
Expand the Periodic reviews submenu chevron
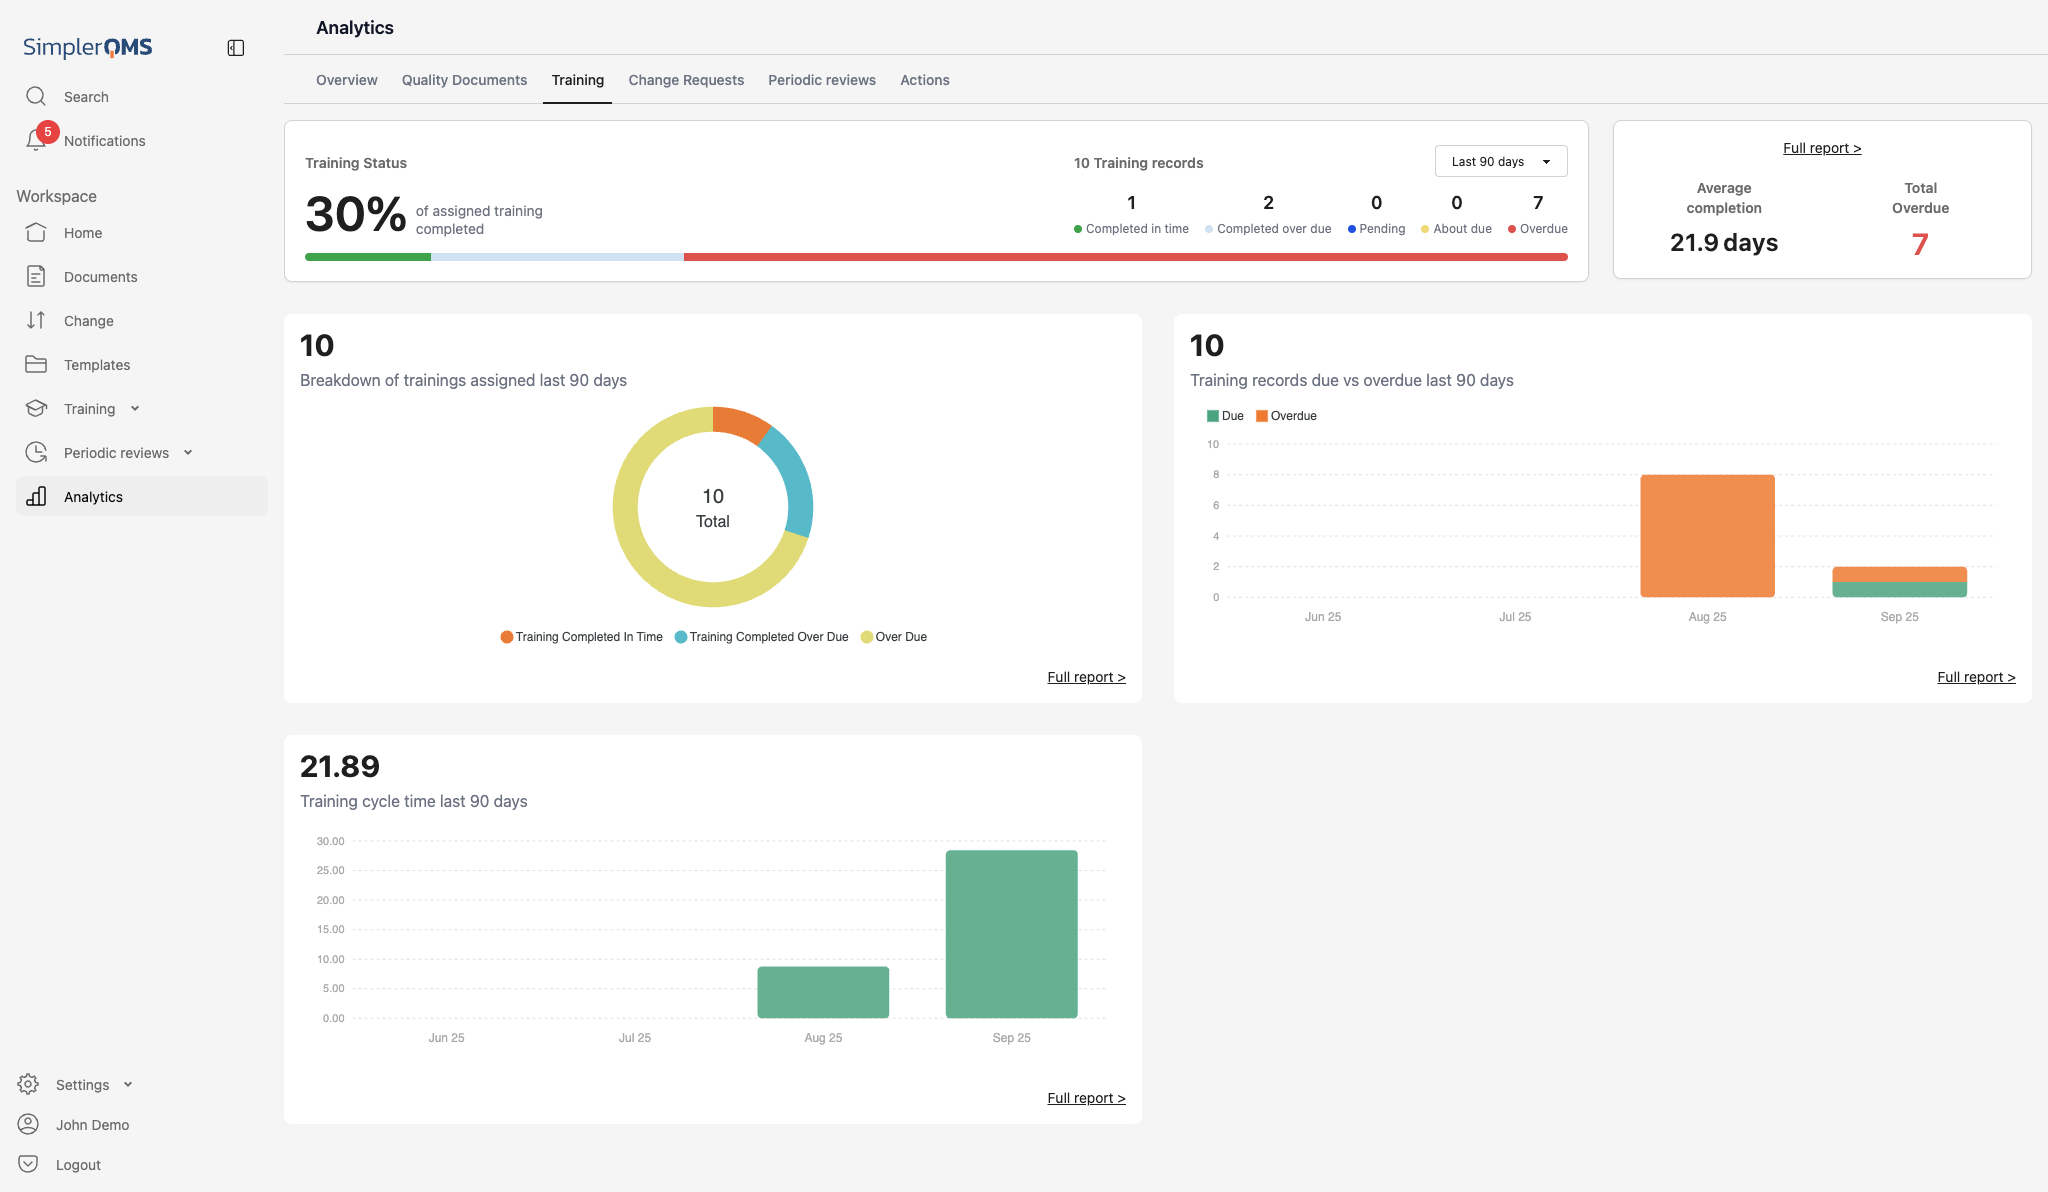pos(188,452)
